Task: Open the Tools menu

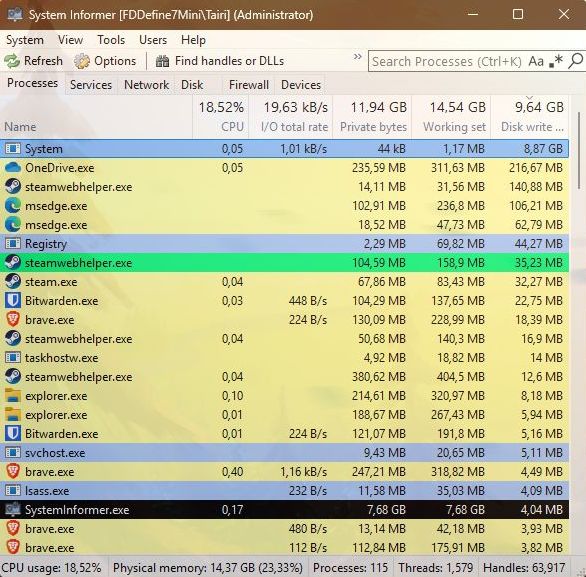Action: pyautogui.click(x=111, y=40)
